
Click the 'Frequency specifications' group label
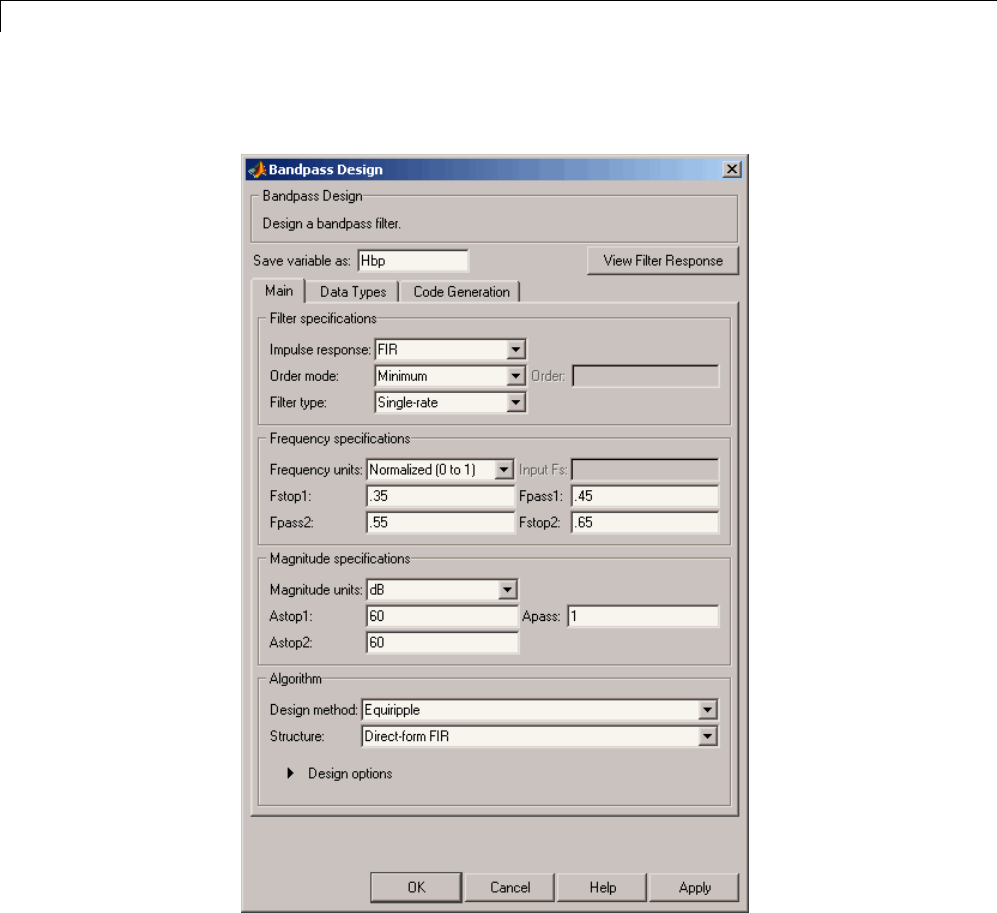pos(340,439)
